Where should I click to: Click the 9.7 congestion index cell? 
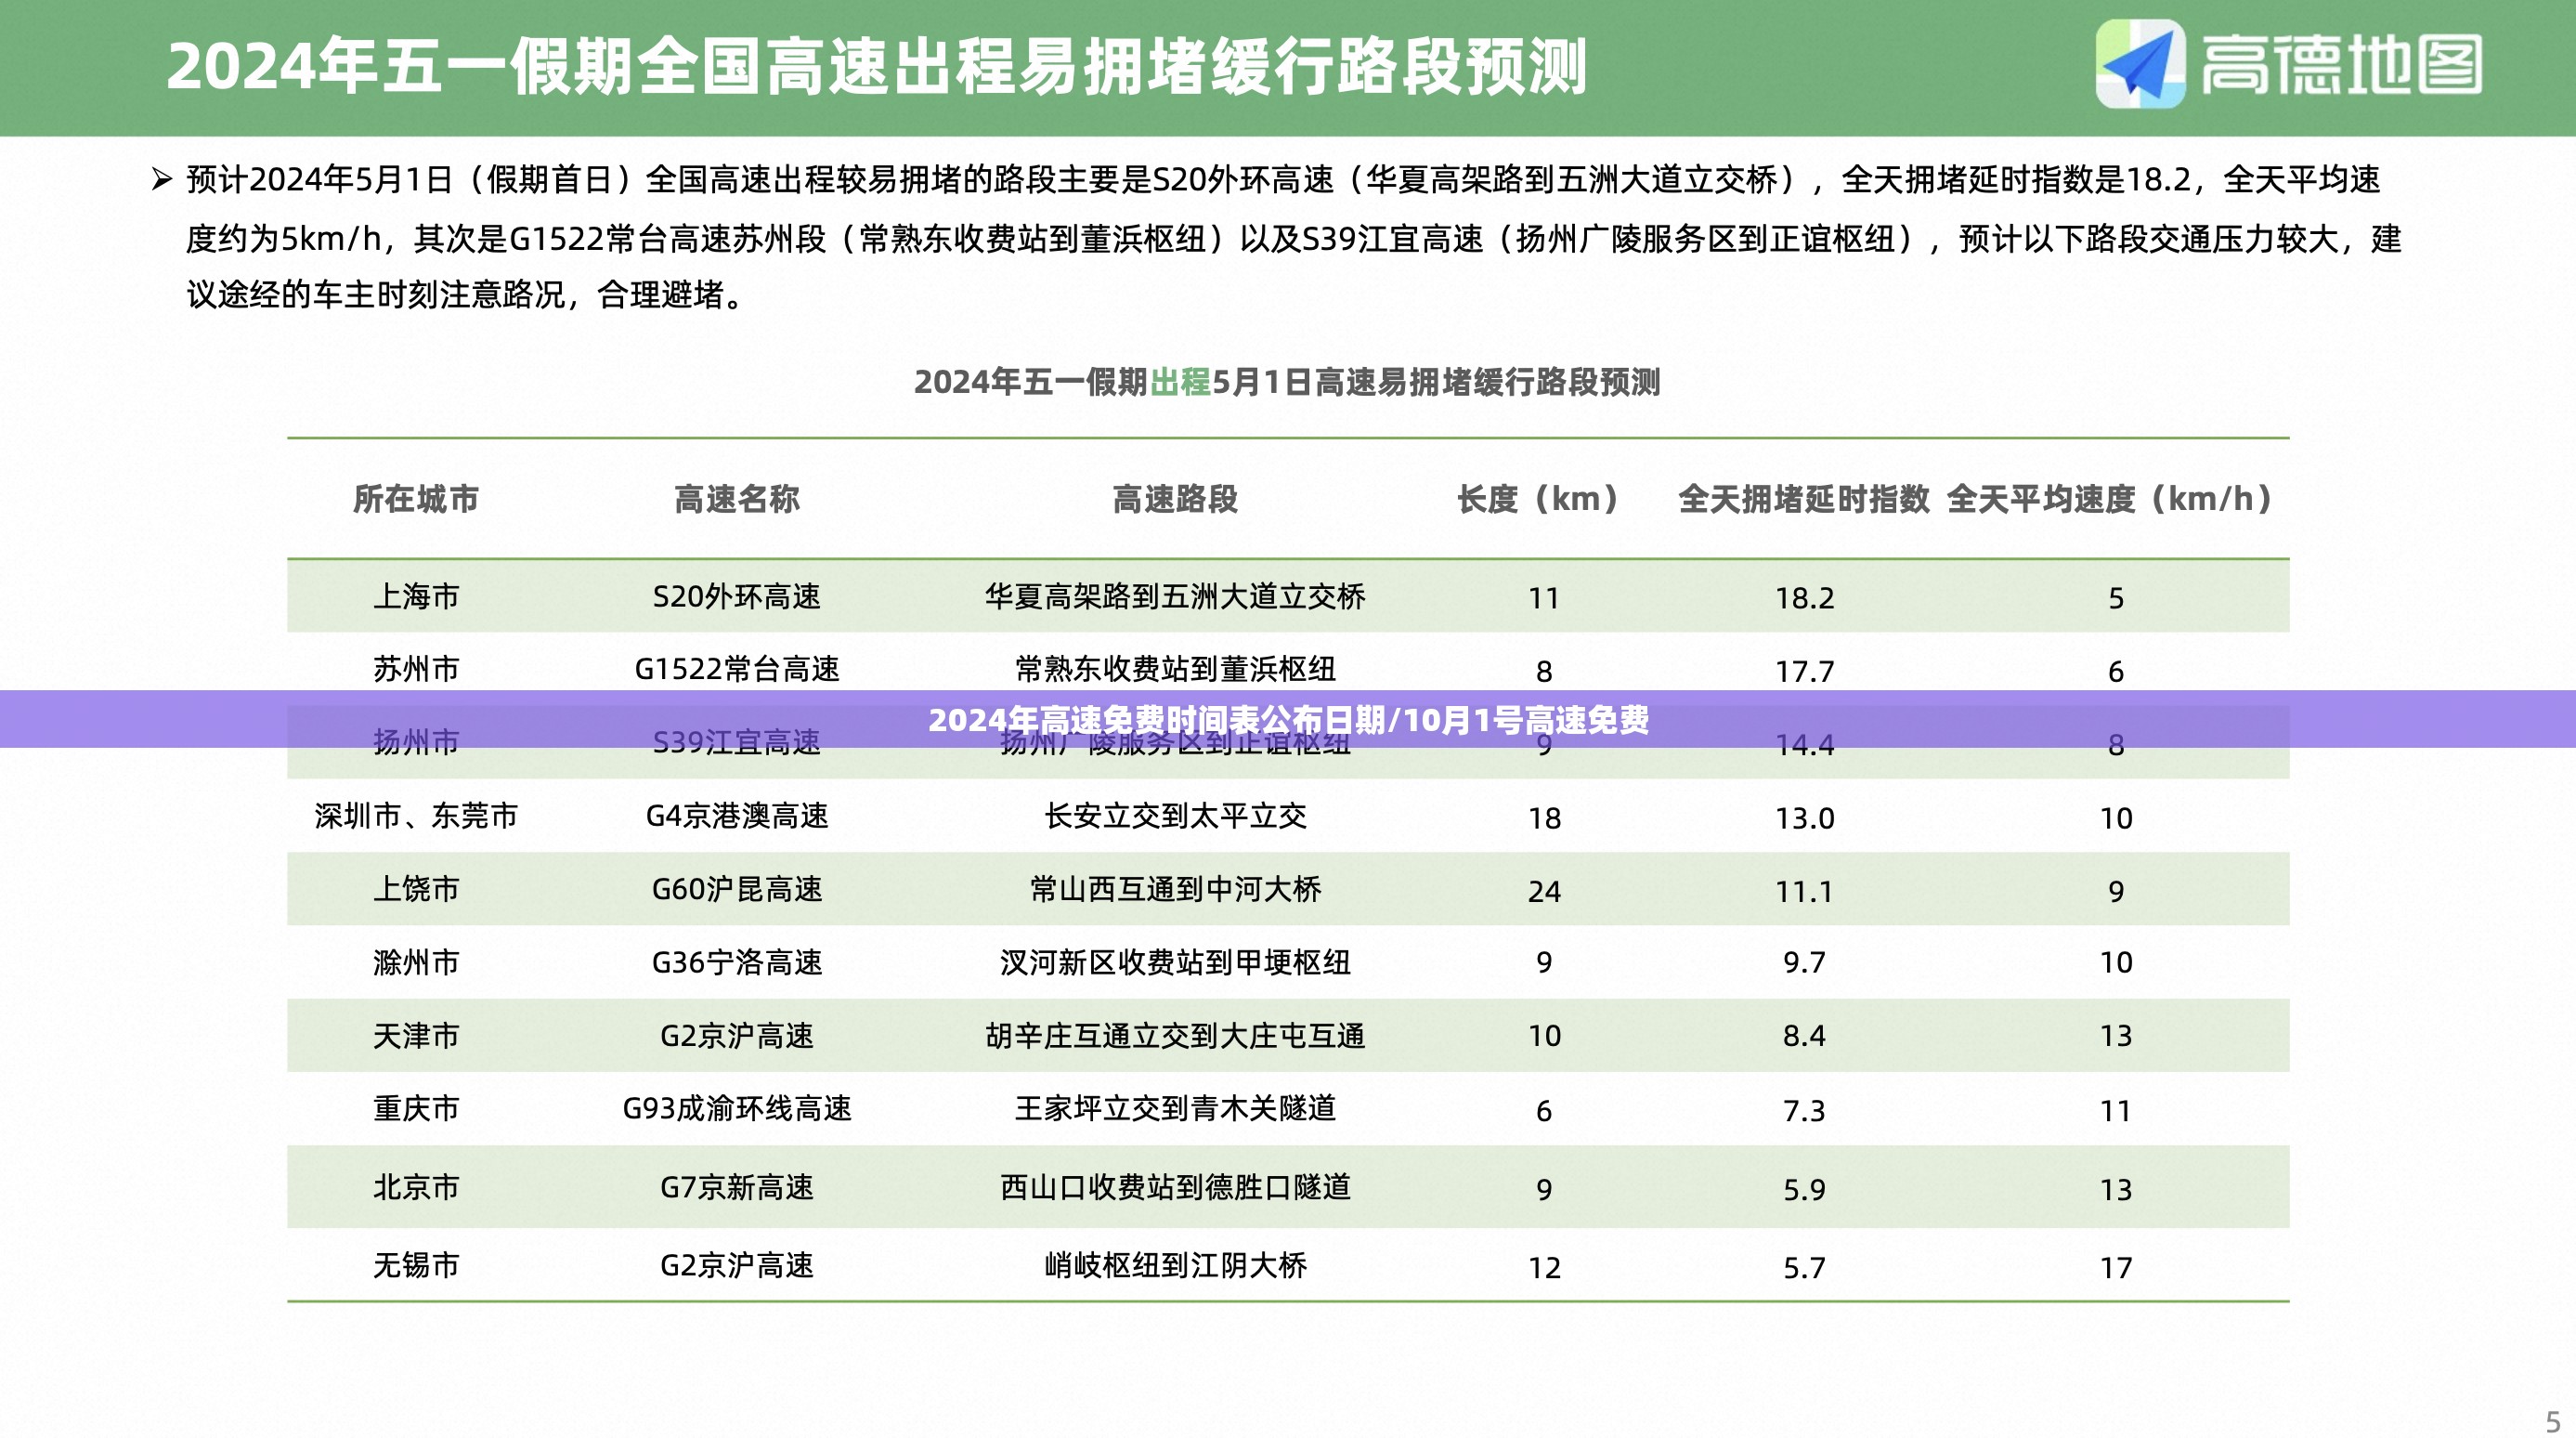(1804, 962)
